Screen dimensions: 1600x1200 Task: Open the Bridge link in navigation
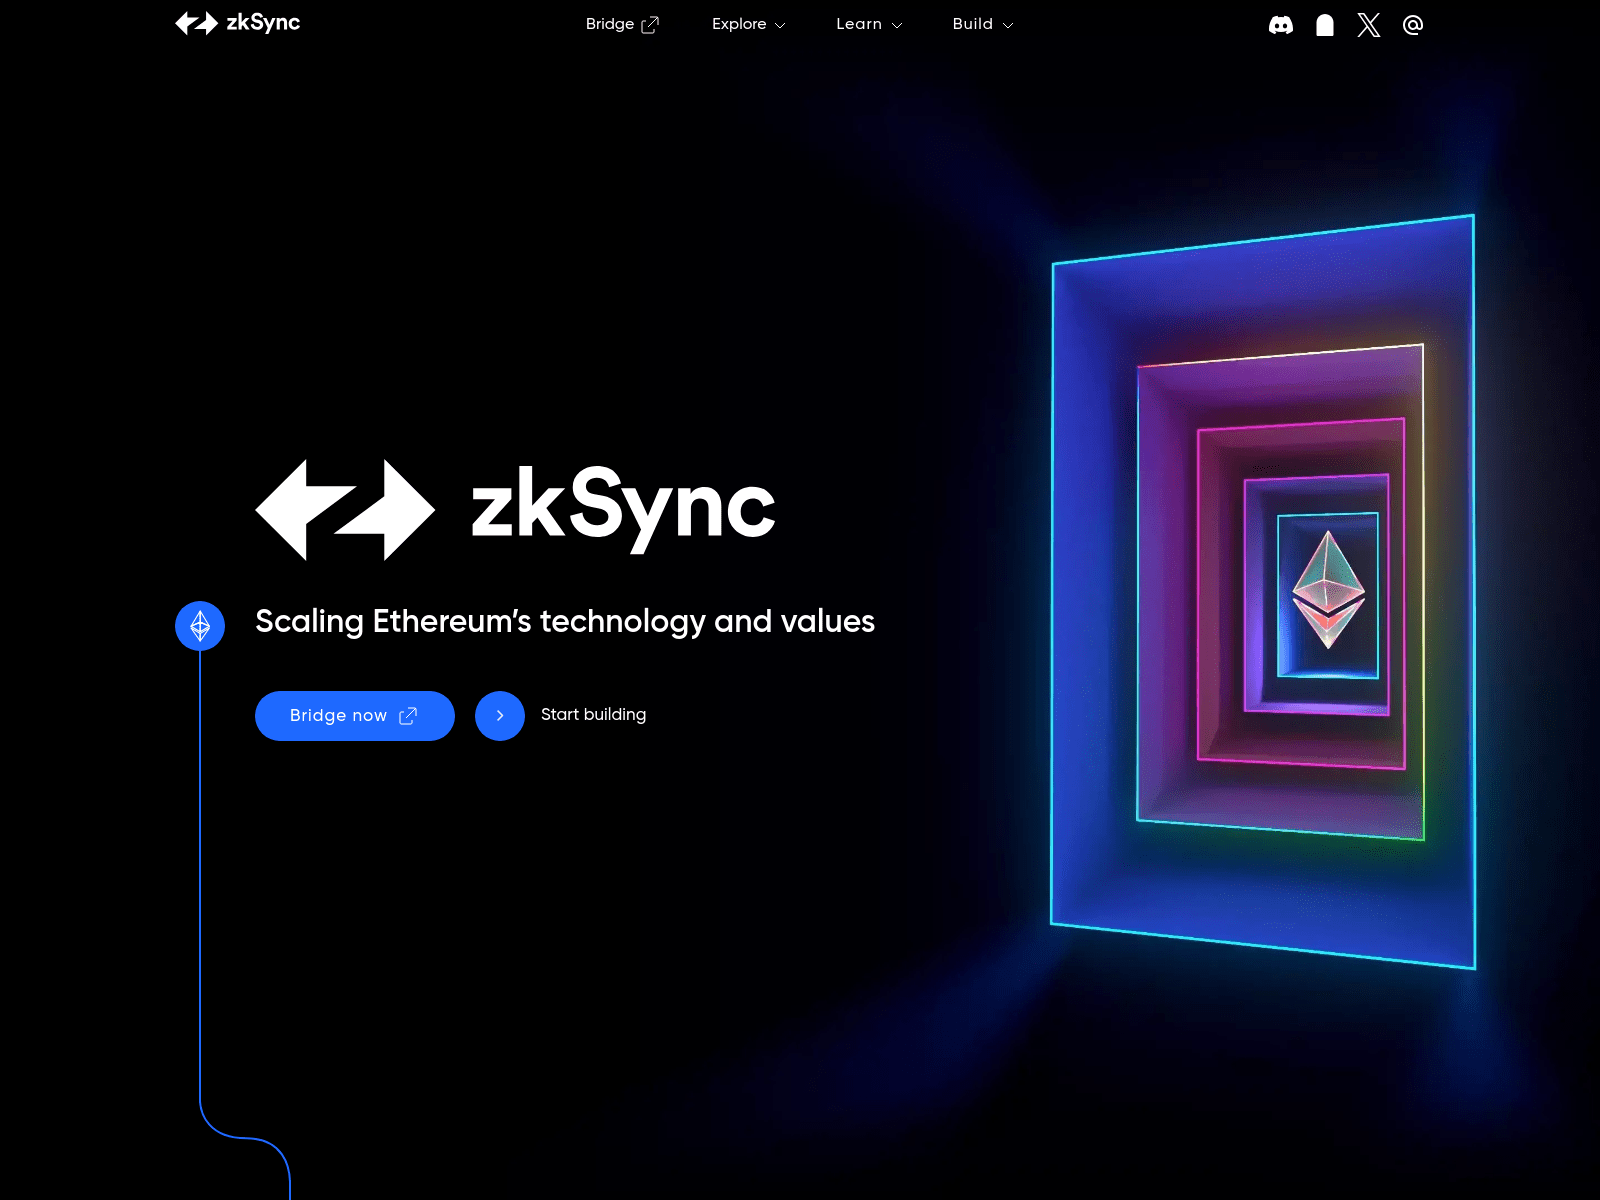click(x=622, y=24)
